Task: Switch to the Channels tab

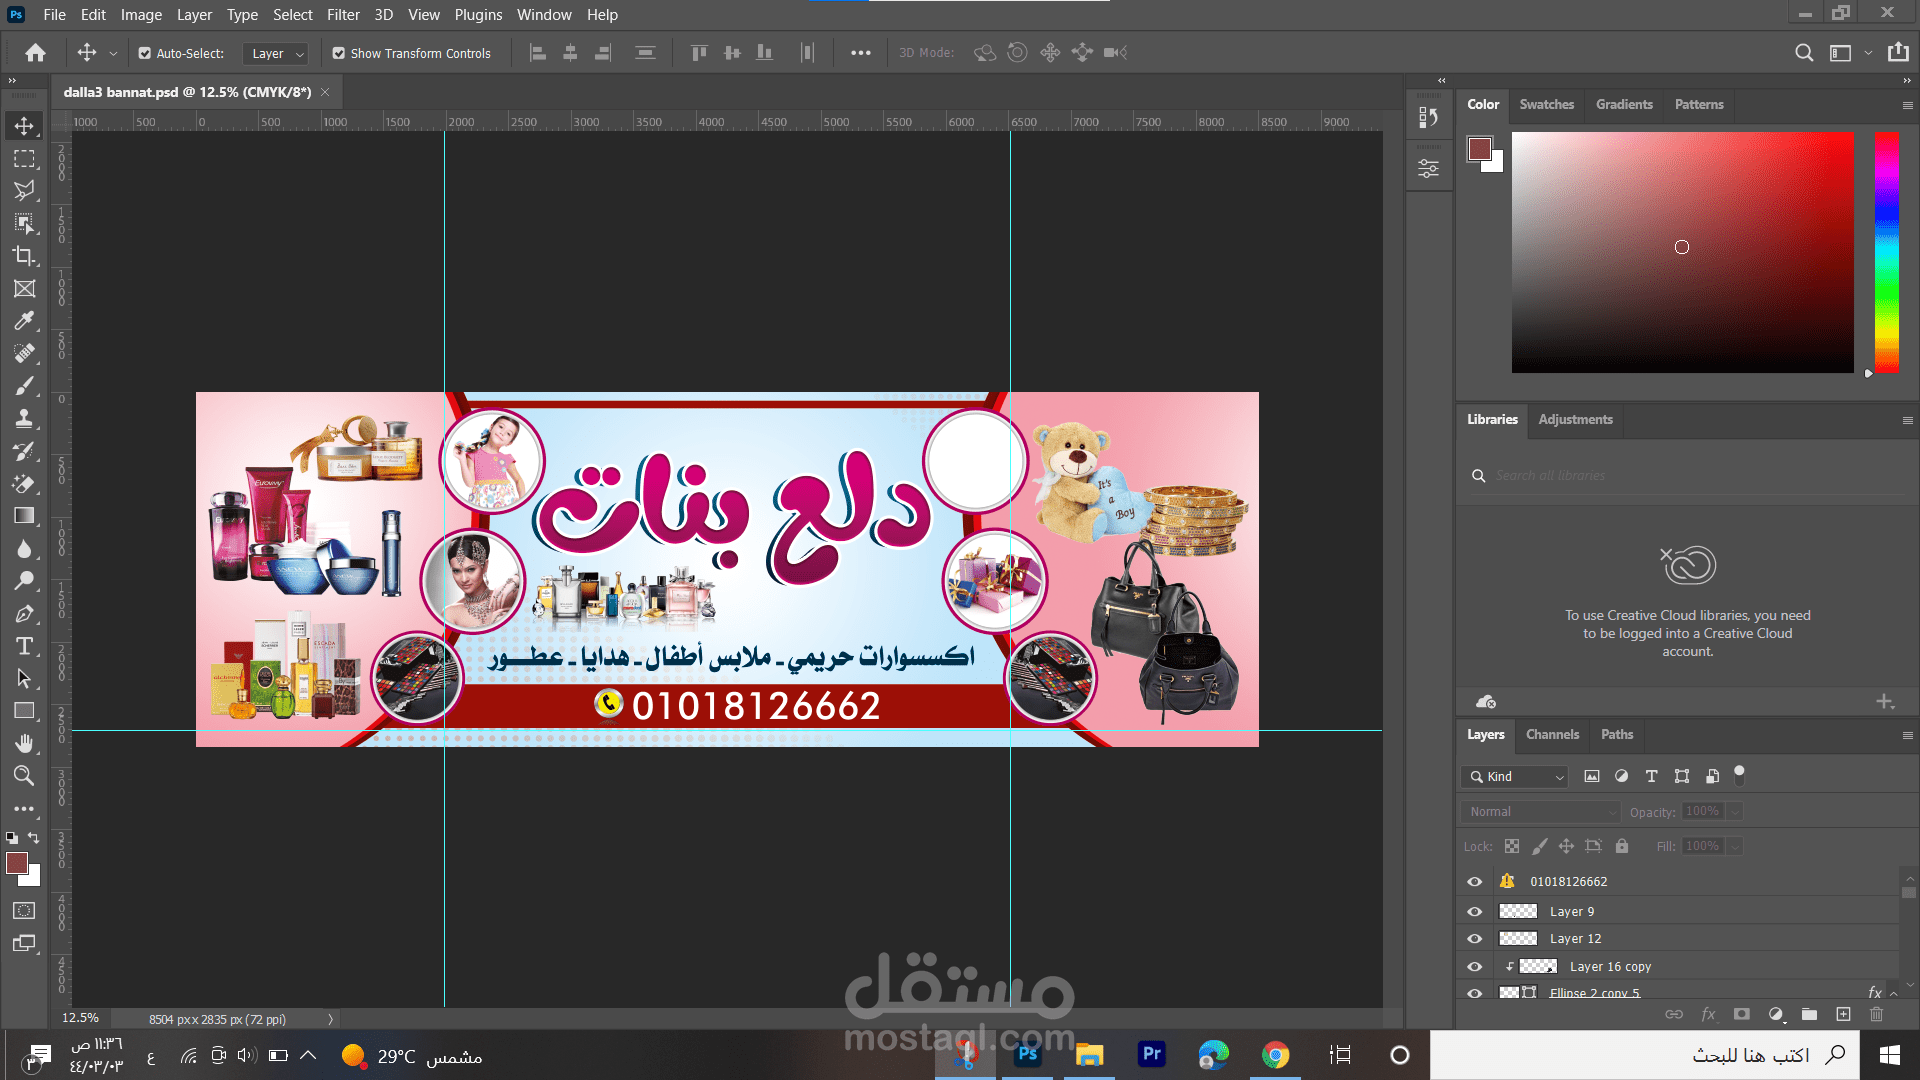Action: coord(1552,735)
